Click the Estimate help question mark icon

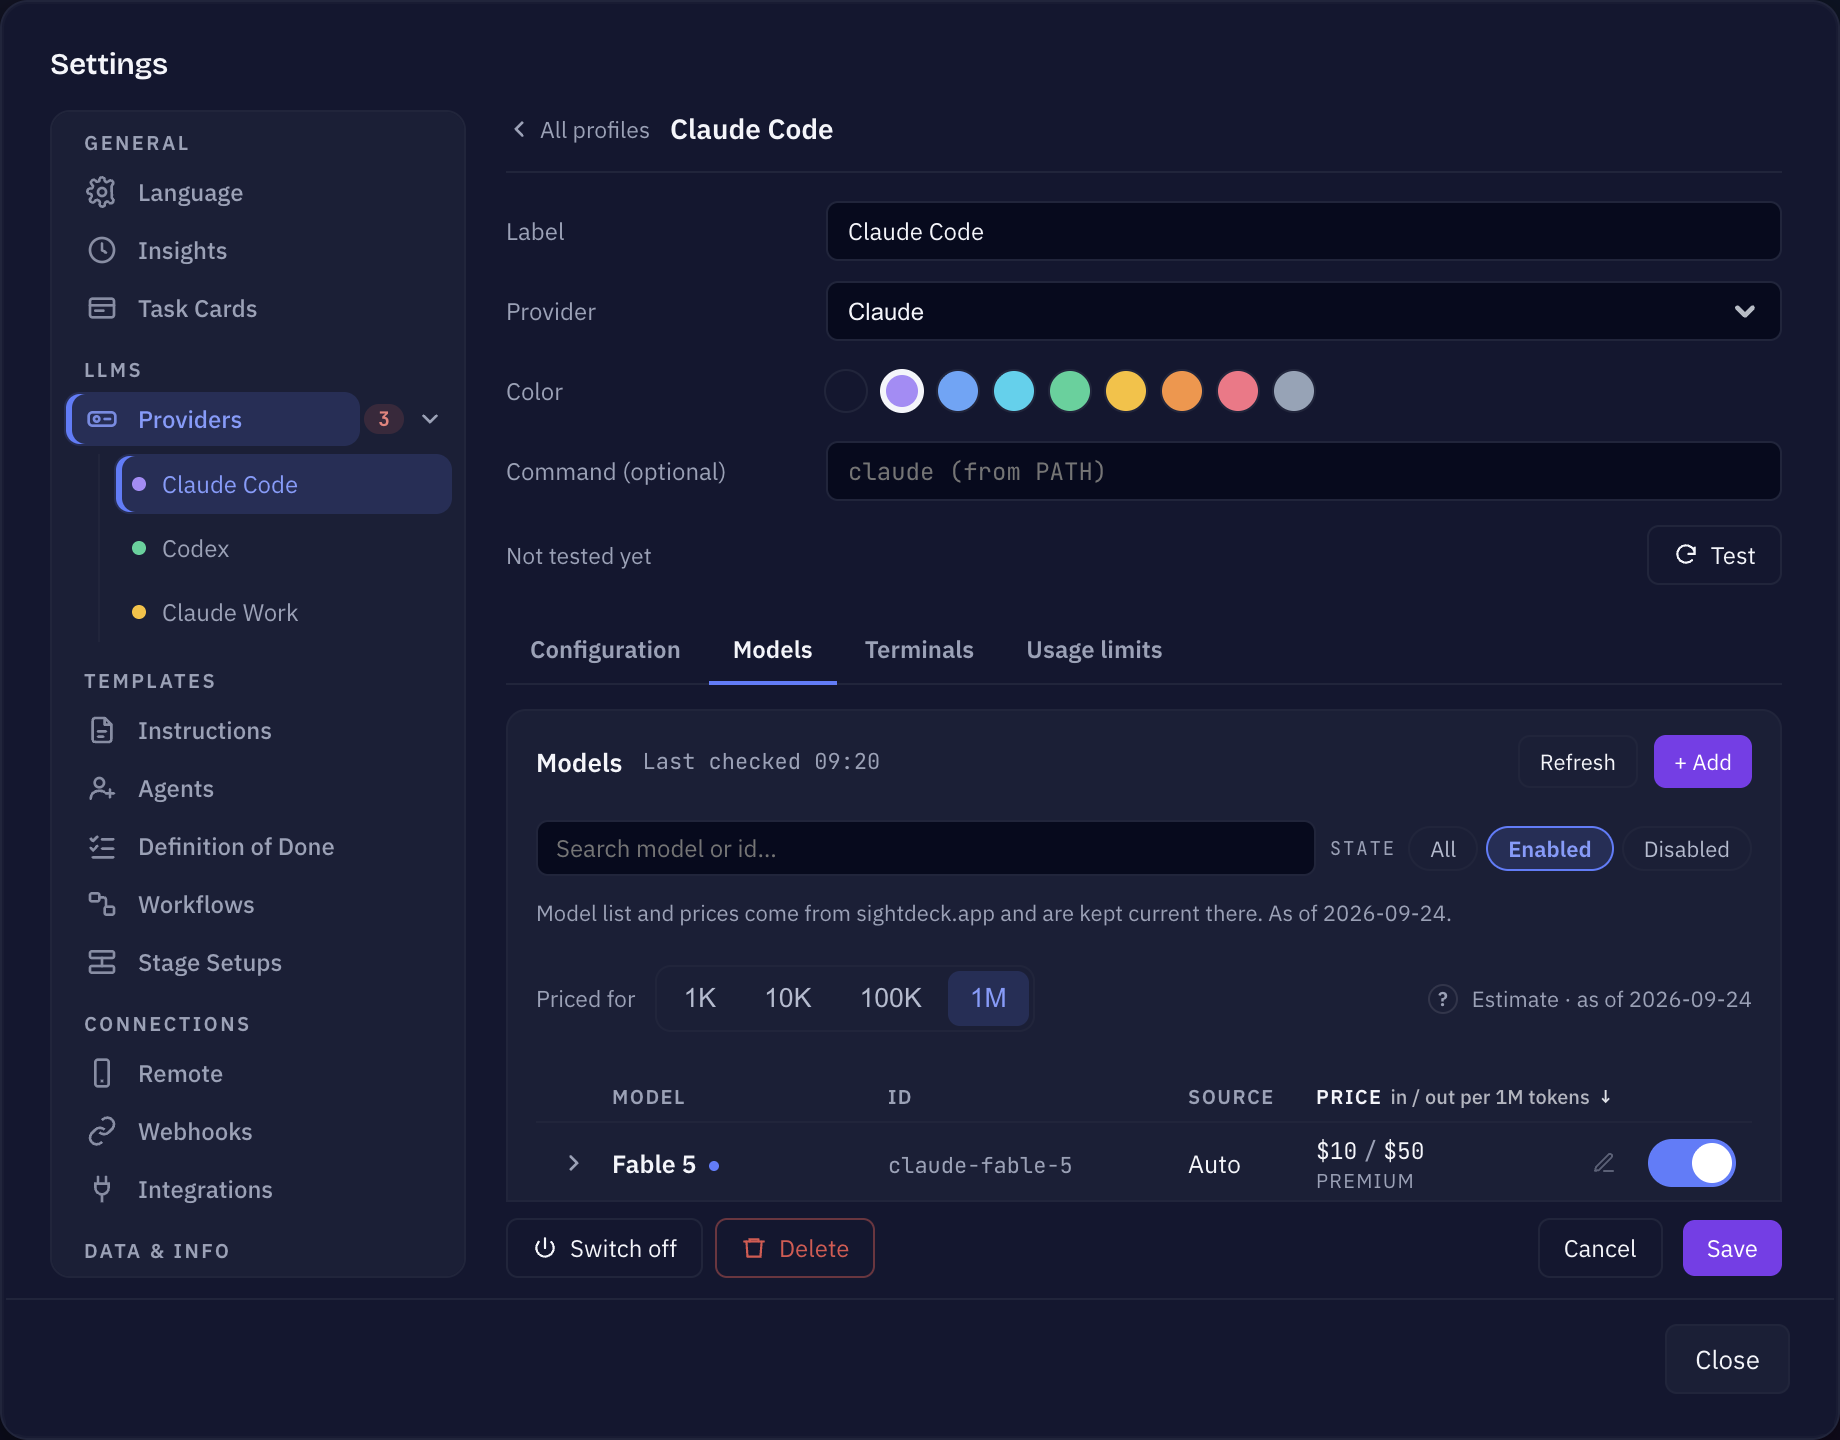click(1442, 999)
